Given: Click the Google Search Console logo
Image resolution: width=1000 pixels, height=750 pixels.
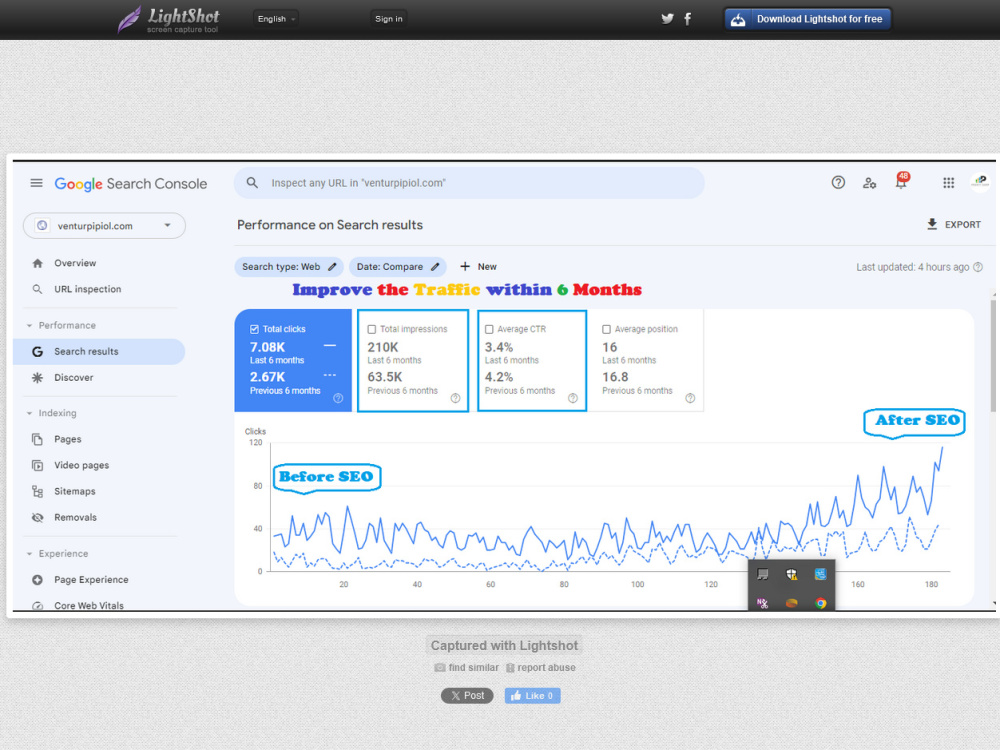Looking at the screenshot, I should pos(131,184).
